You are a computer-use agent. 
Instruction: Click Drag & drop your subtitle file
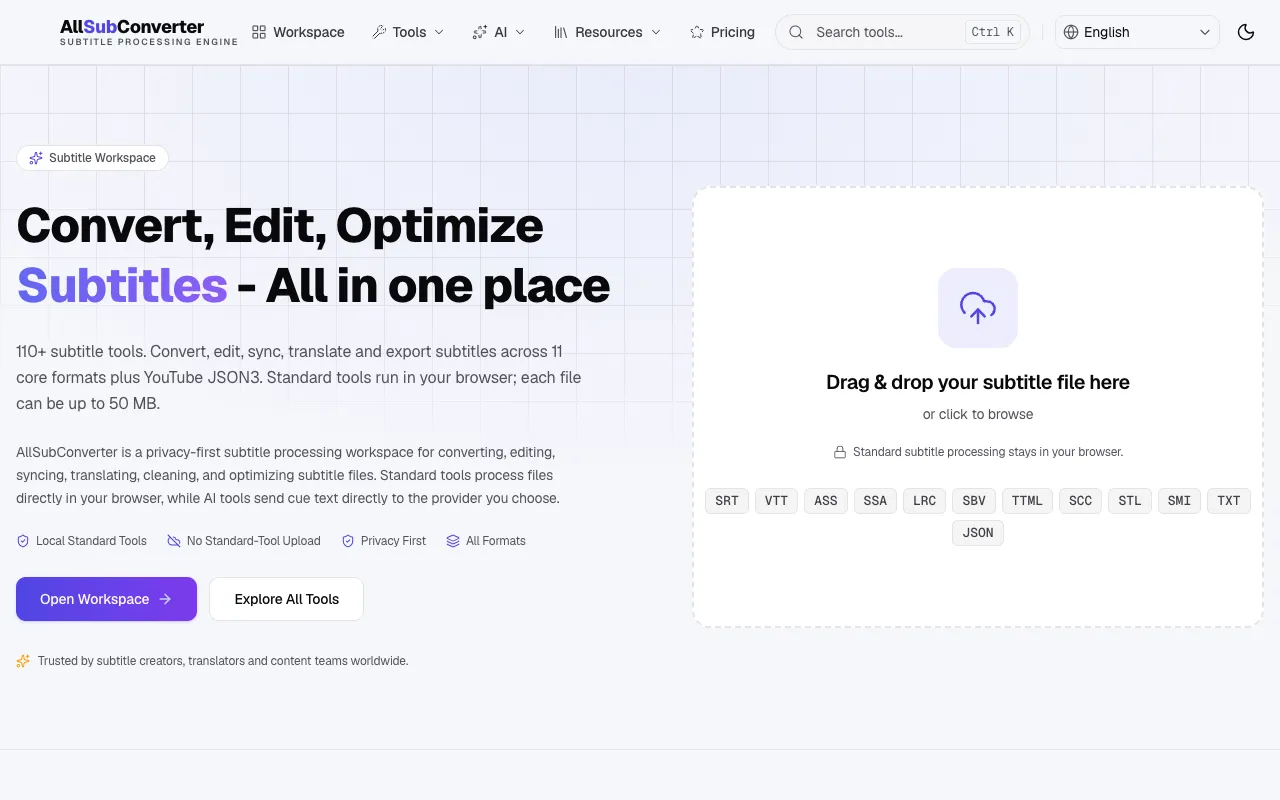(x=978, y=382)
